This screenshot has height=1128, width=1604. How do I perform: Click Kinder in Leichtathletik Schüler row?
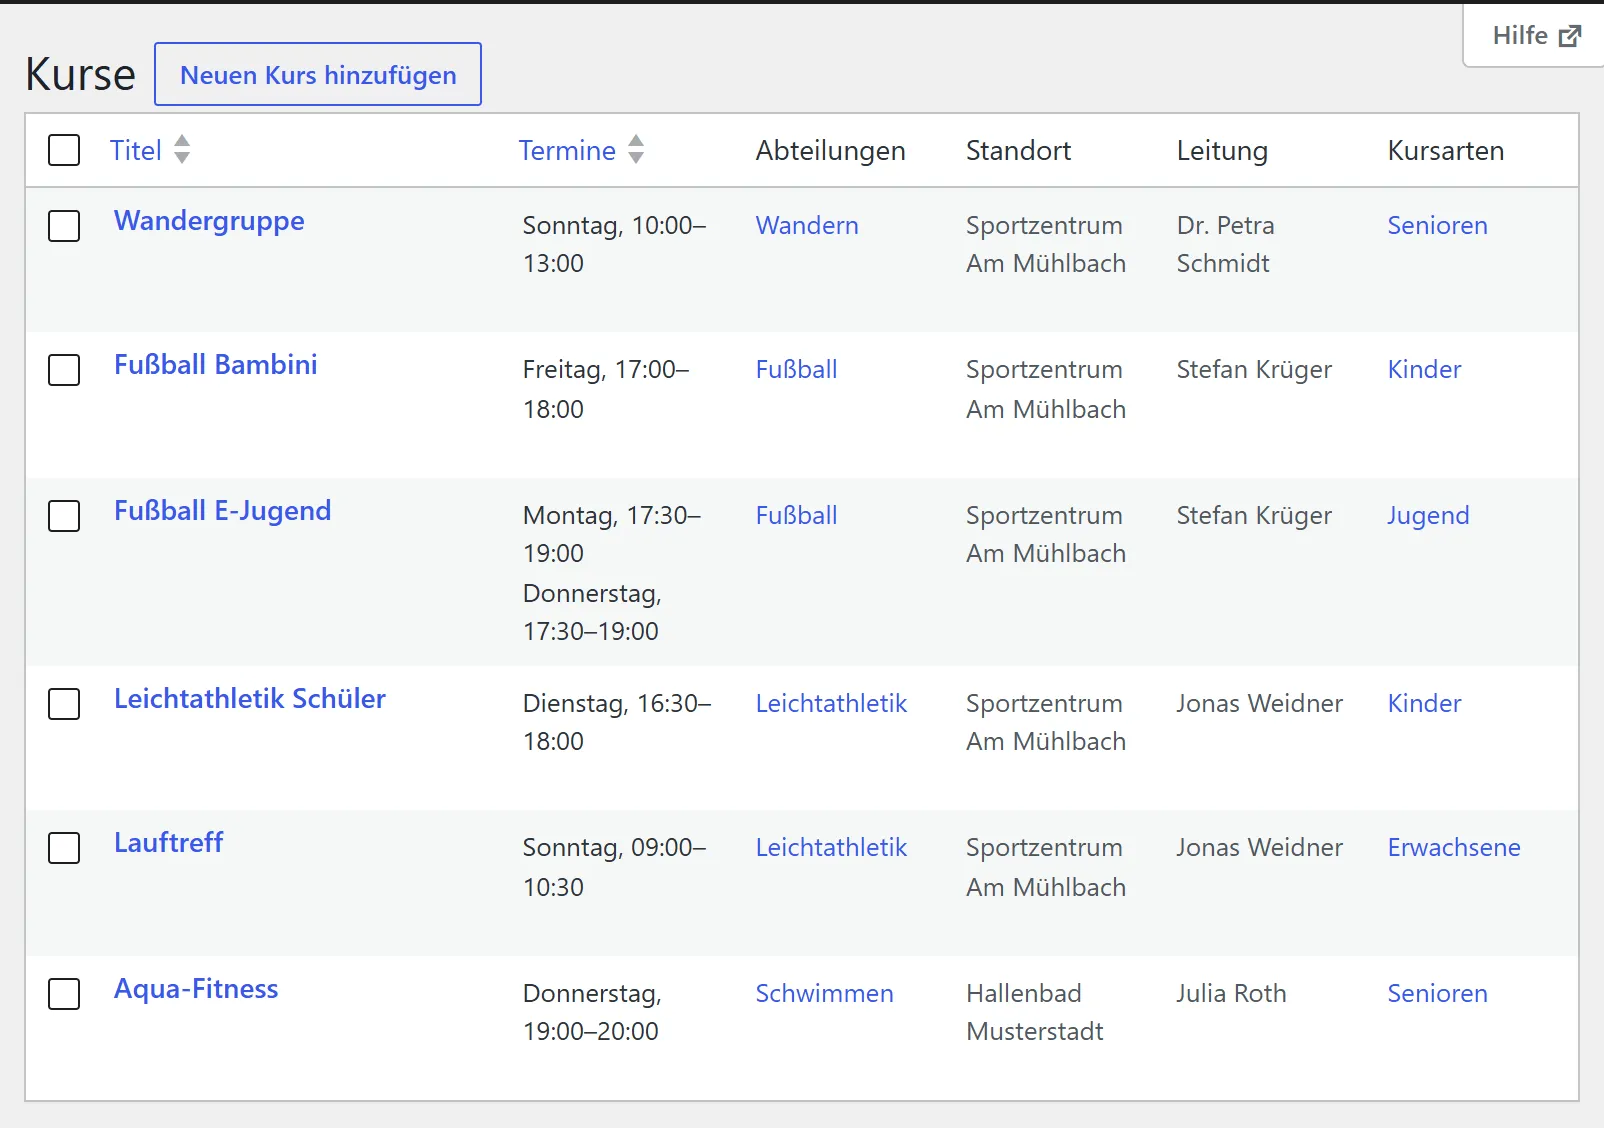click(x=1424, y=704)
